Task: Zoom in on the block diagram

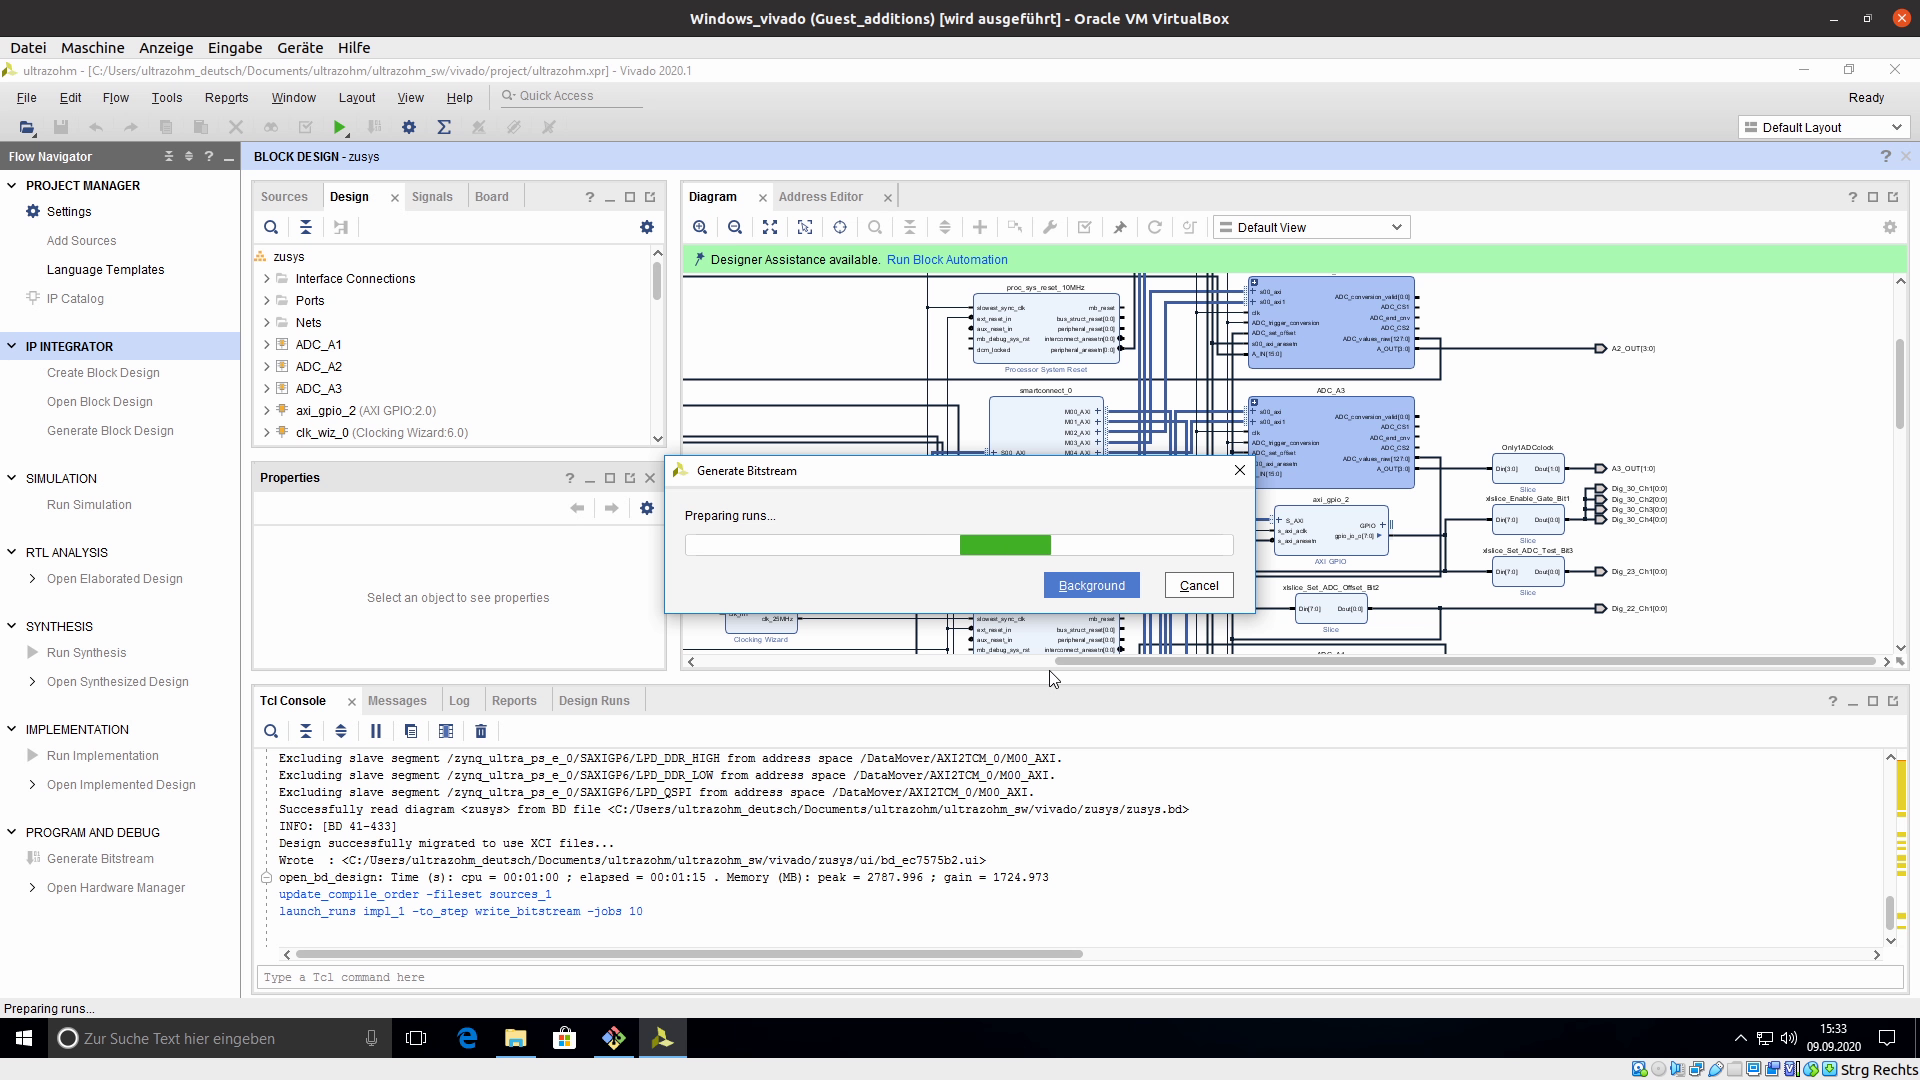Action: click(x=700, y=227)
